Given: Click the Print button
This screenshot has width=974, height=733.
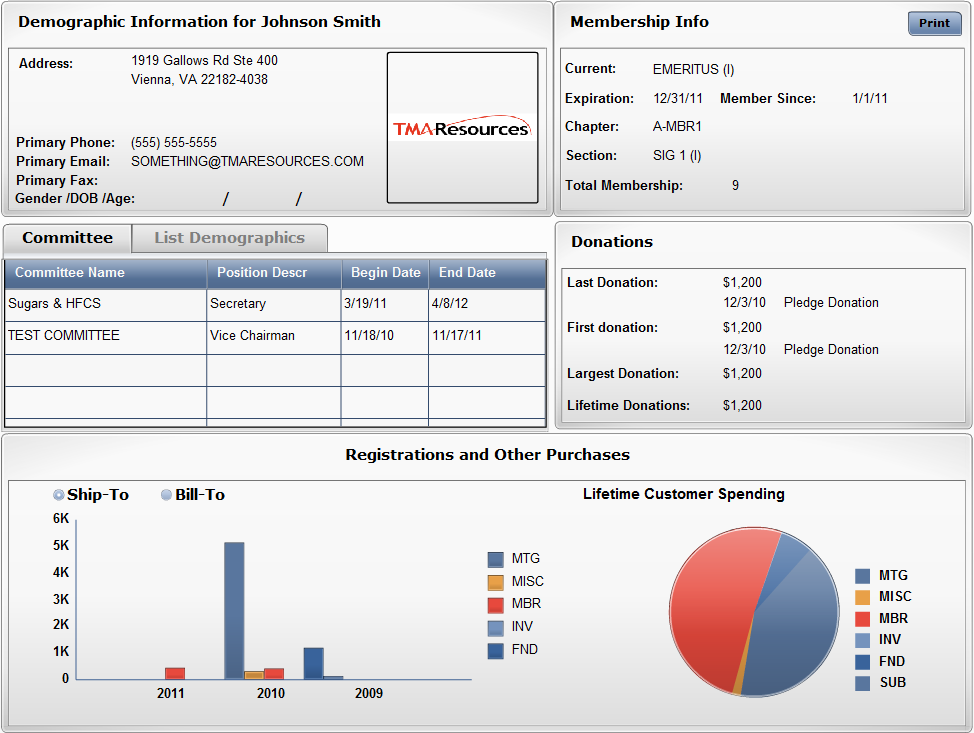Looking at the screenshot, I should [x=934, y=23].
